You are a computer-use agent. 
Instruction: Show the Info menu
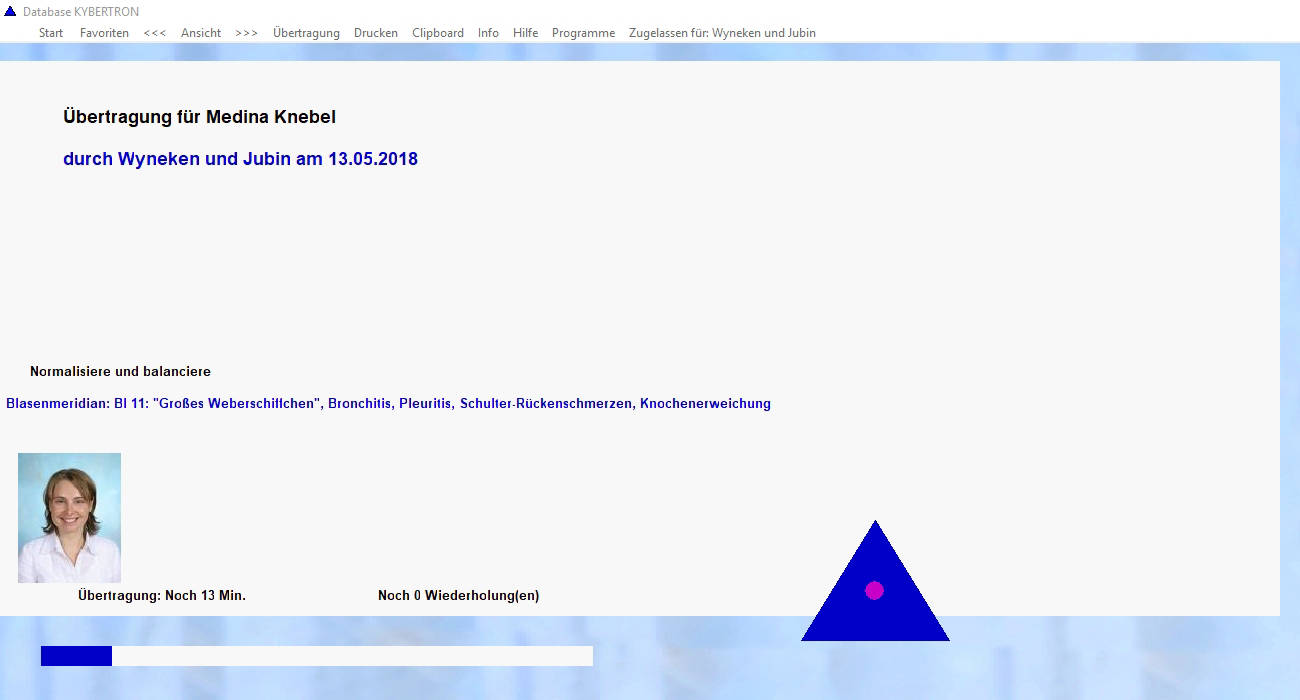tap(488, 33)
